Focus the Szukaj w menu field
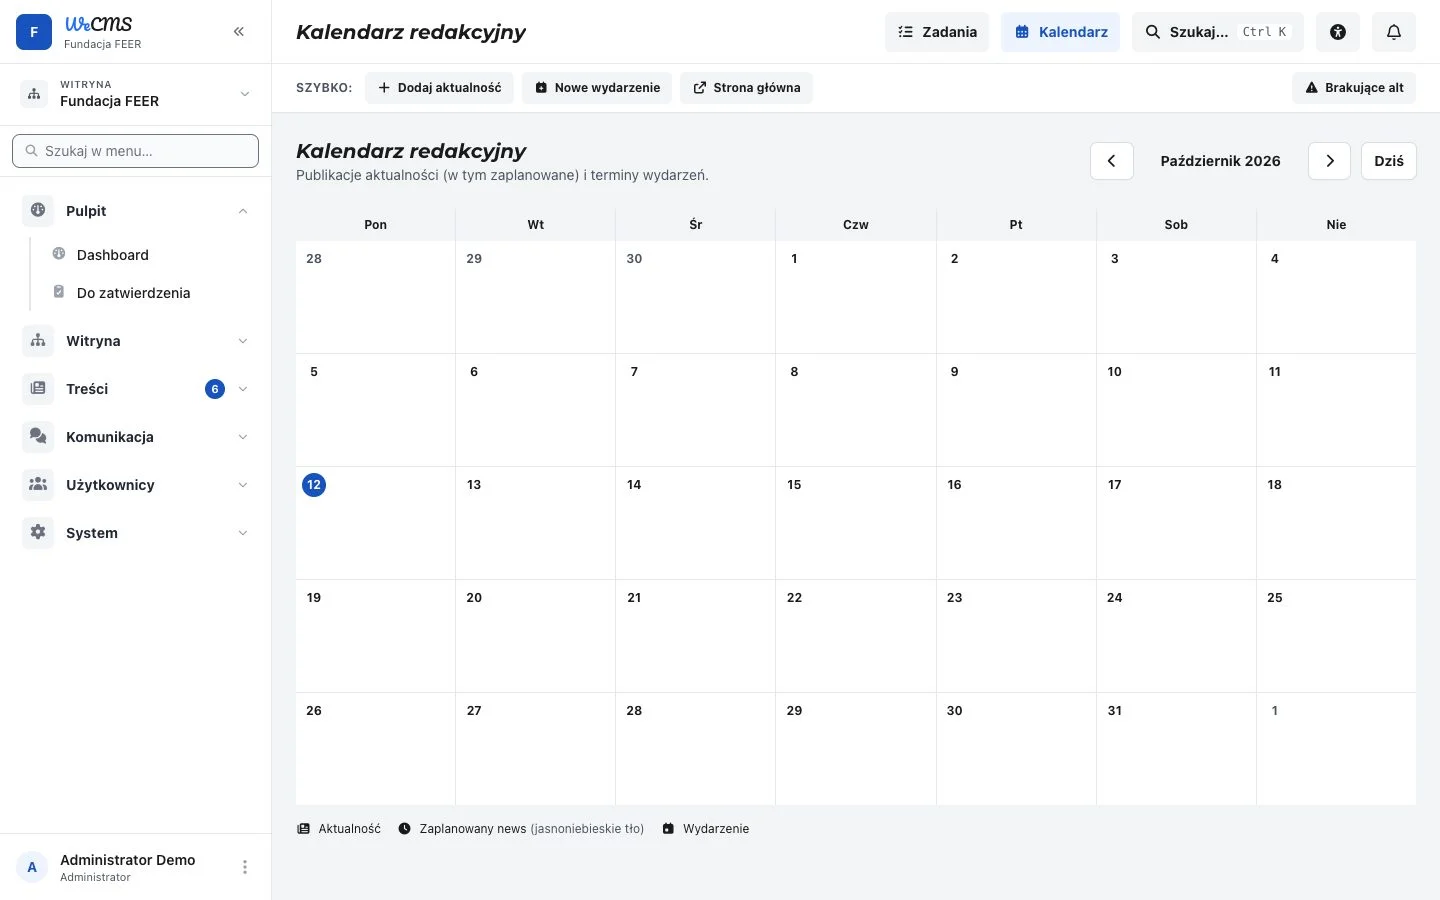 point(135,151)
